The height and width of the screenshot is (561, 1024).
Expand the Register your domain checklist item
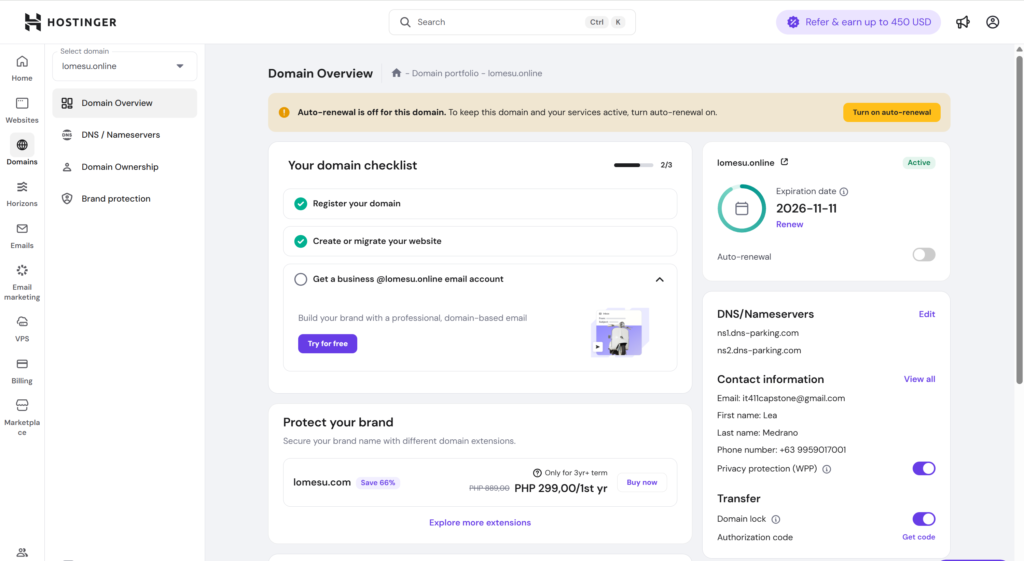point(480,204)
